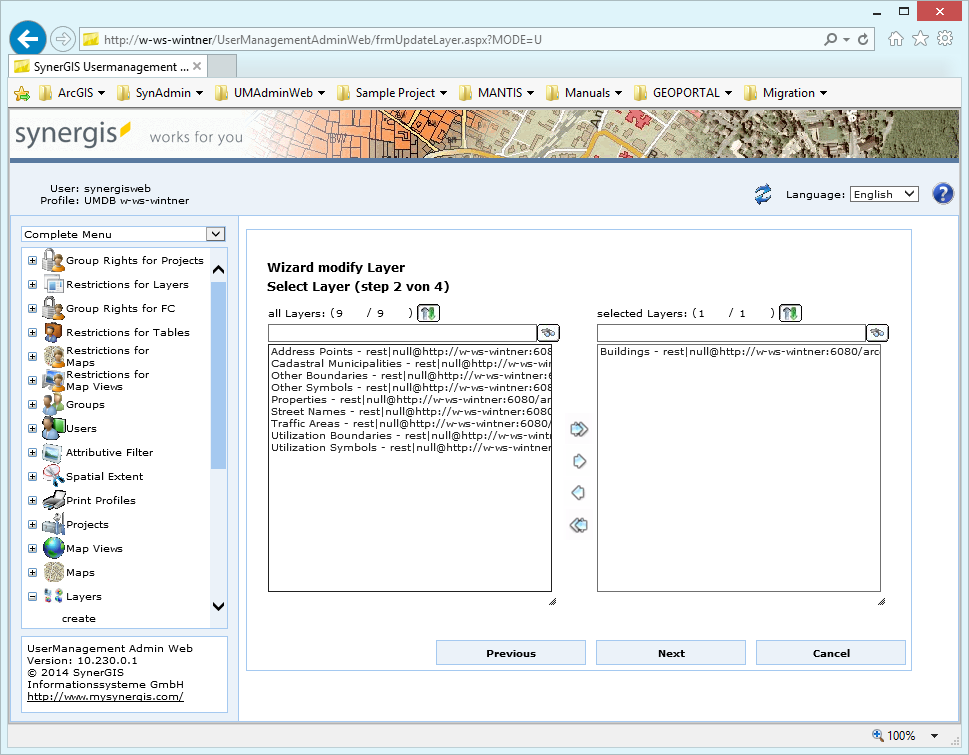Expand the Groups tree node
The width and height of the screenshot is (969, 755).
click(33, 405)
